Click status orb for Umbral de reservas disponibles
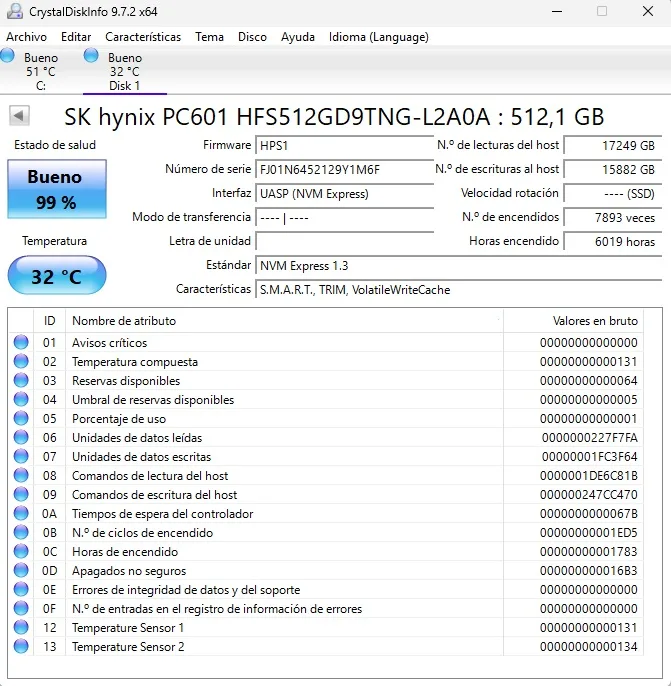The image size is (671, 686). 21,399
